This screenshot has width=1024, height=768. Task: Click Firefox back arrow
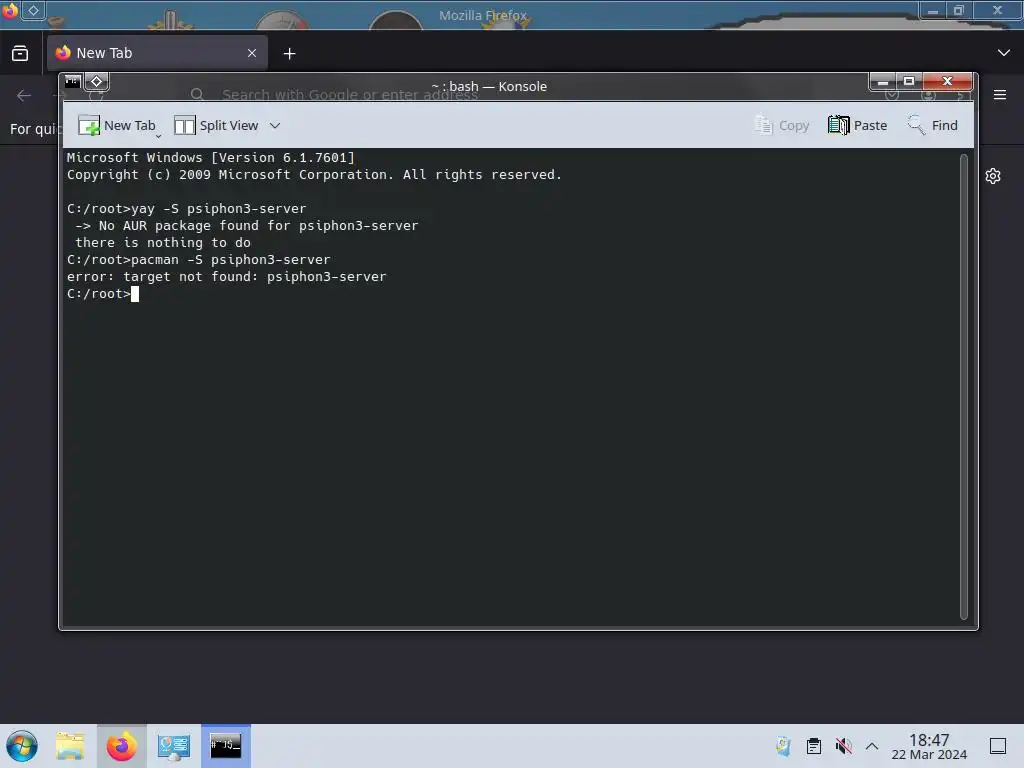tap(24, 96)
